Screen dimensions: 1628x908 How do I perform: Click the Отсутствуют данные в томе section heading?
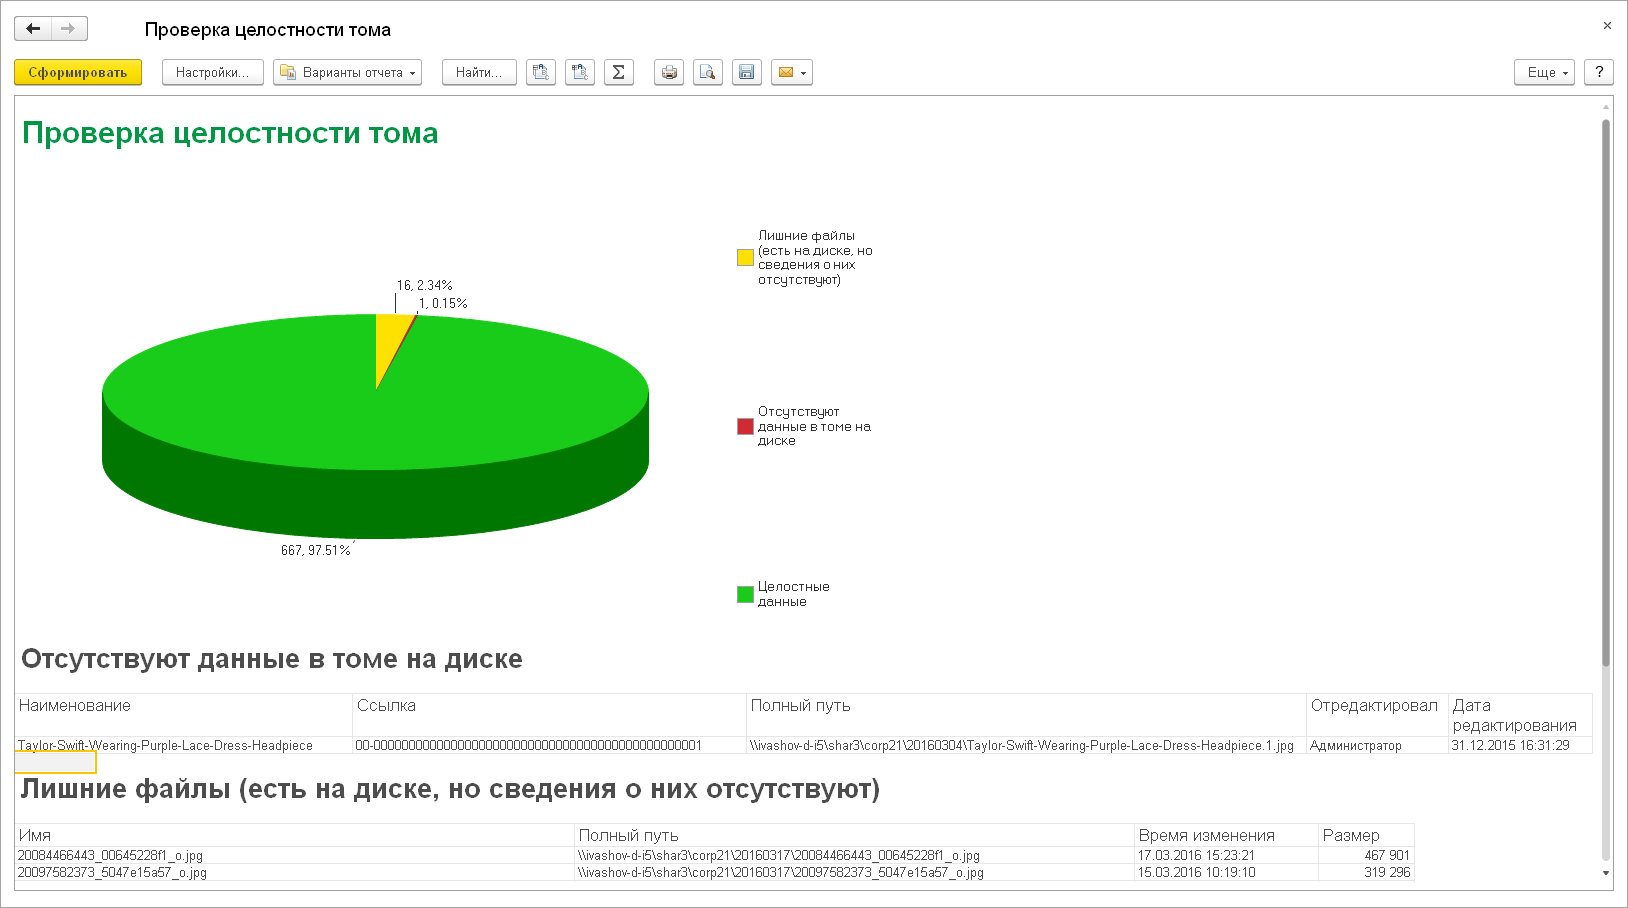click(271, 659)
